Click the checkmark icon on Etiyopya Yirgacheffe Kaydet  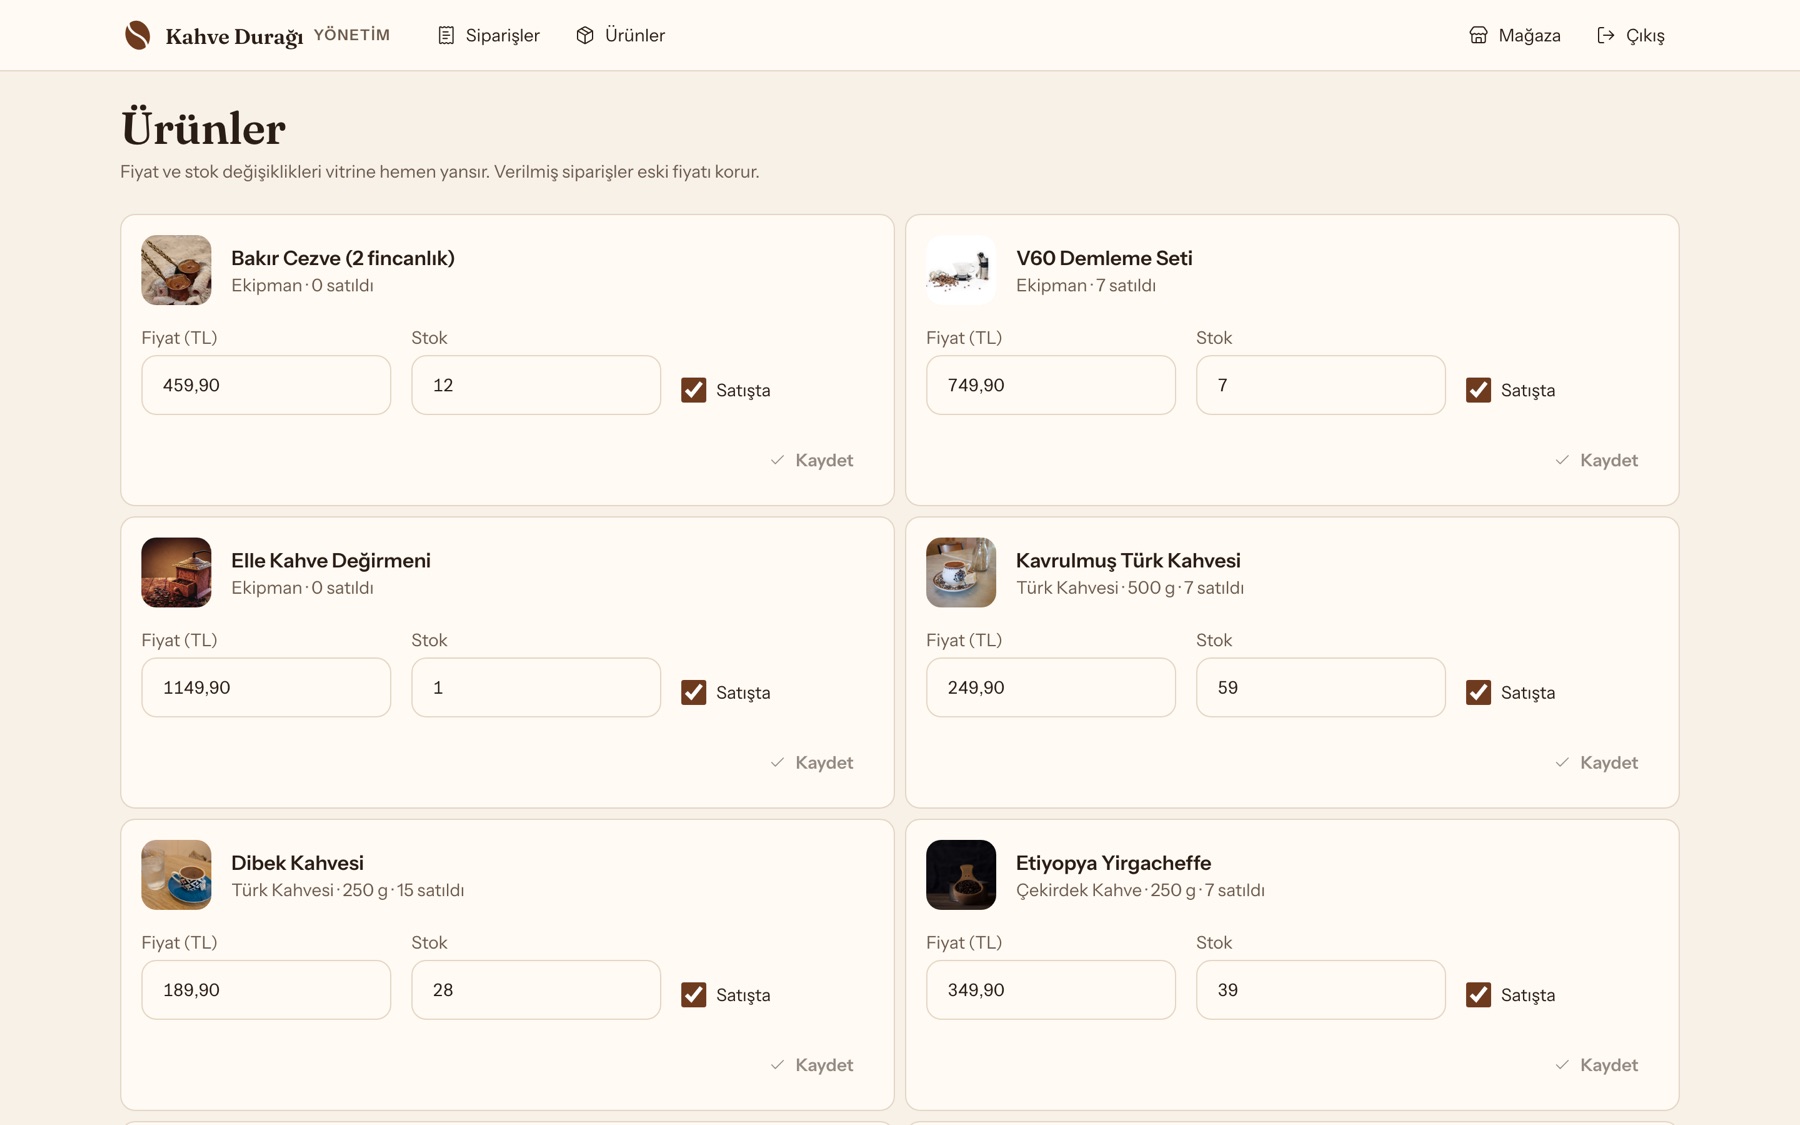[1562, 1065]
